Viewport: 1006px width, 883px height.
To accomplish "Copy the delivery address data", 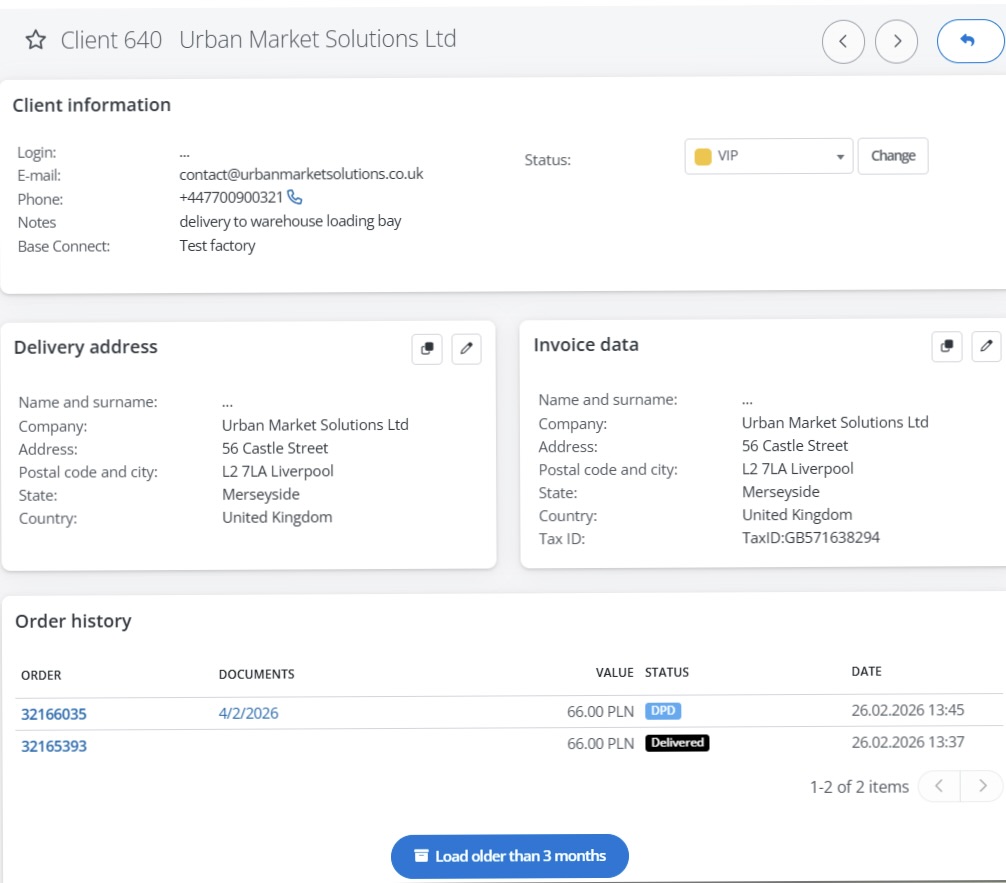I will (x=427, y=349).
